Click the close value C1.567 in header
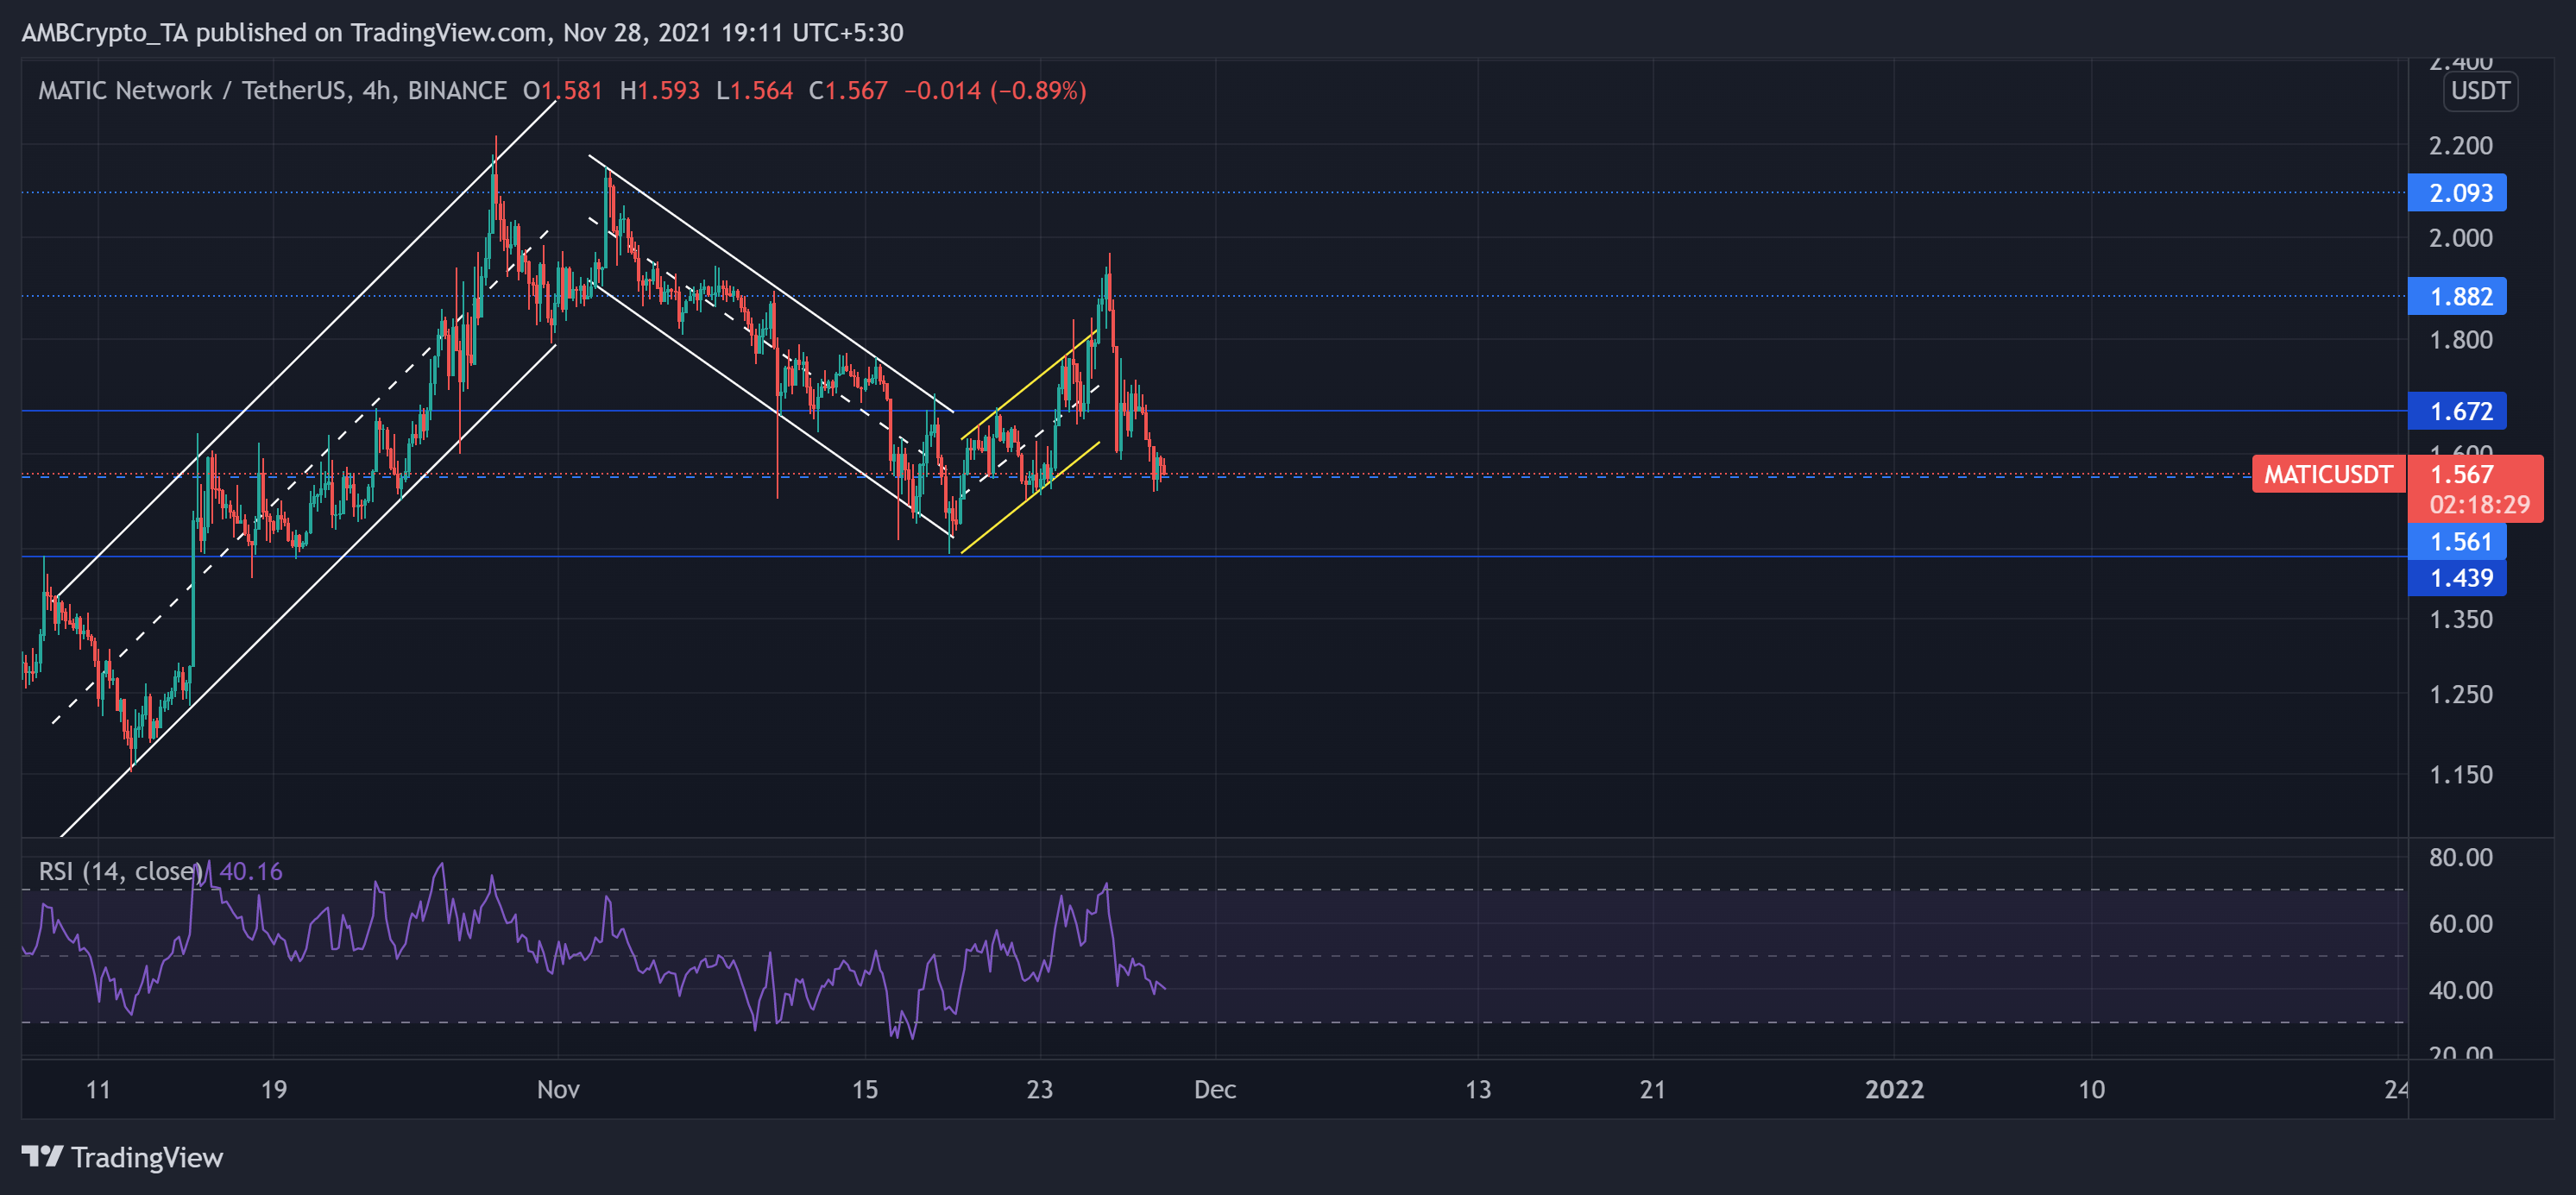This screenshot has height=1195, width=2576. (848, 91)
